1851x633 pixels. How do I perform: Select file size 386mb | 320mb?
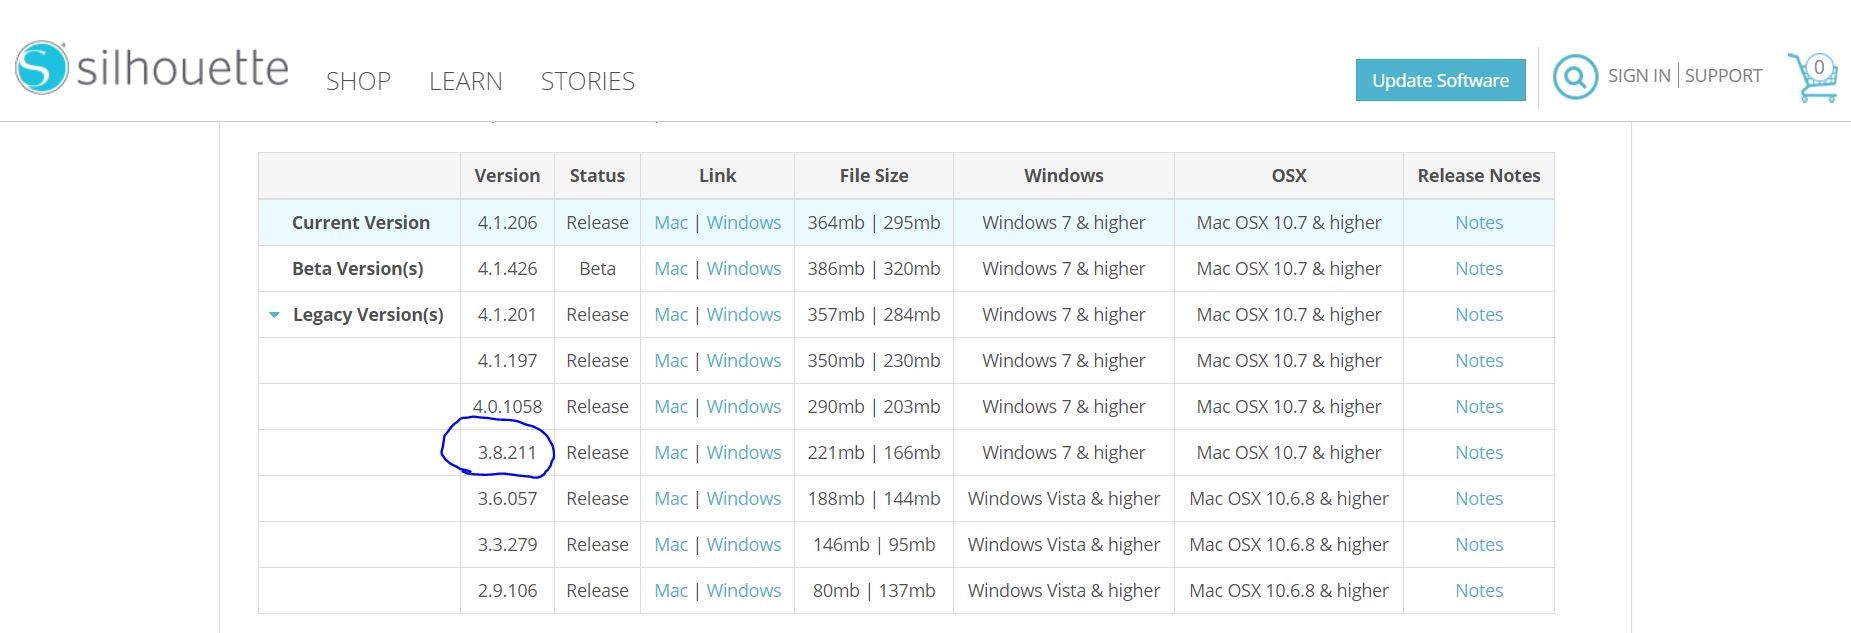click(x=874, y=269)
